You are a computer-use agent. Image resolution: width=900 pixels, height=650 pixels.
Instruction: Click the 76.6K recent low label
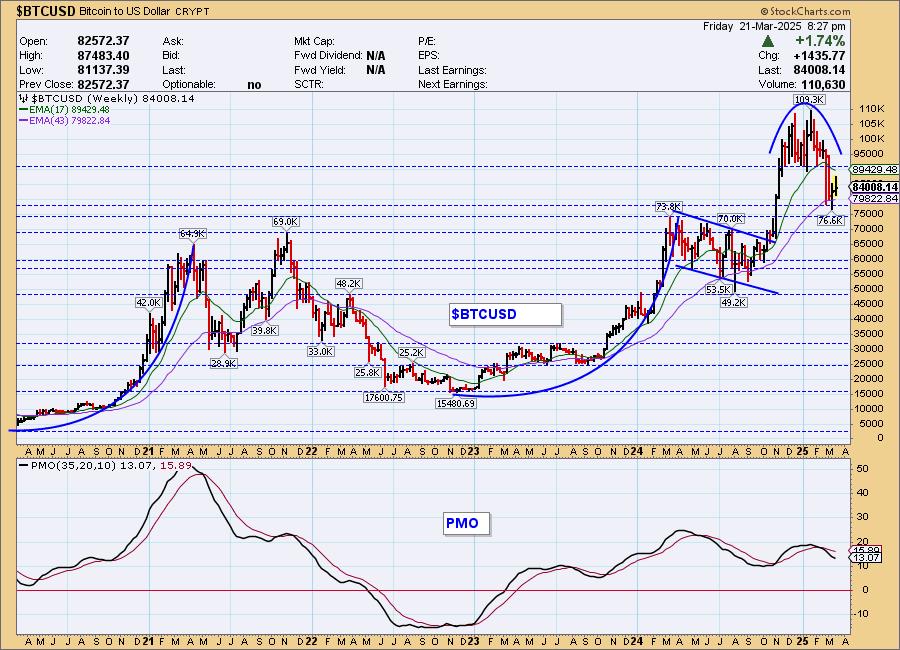pos(831,220)
